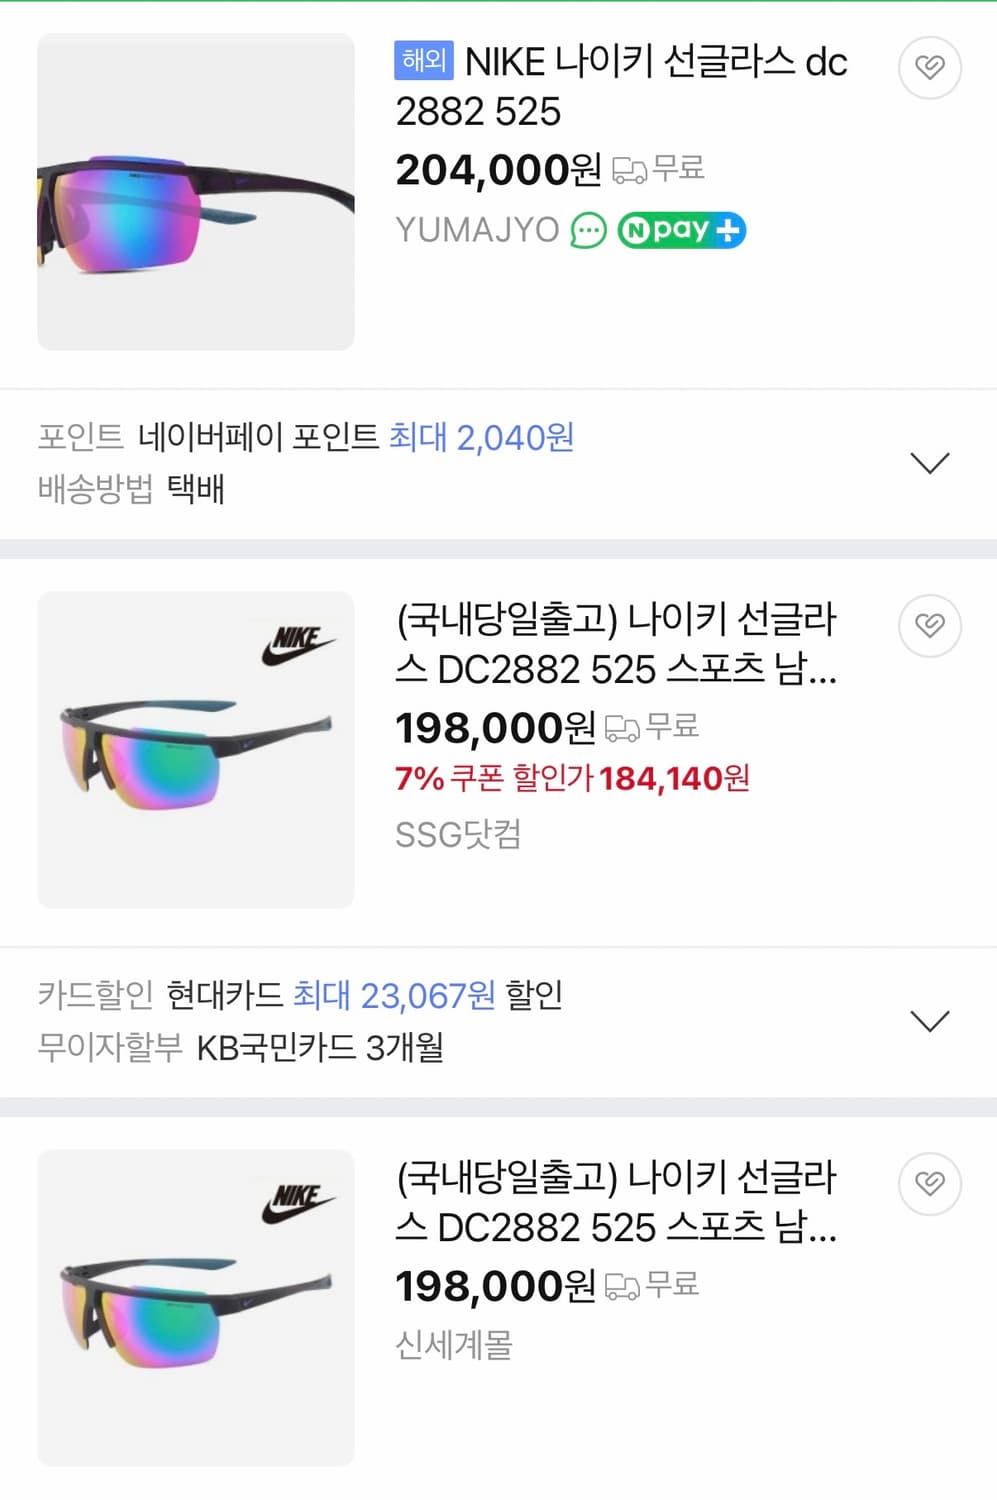The width and height of the screenshot is (997, 1500).
Task: Toggle wishlist heart for the 신세계몰 listing
Action: coord(930,1183)
